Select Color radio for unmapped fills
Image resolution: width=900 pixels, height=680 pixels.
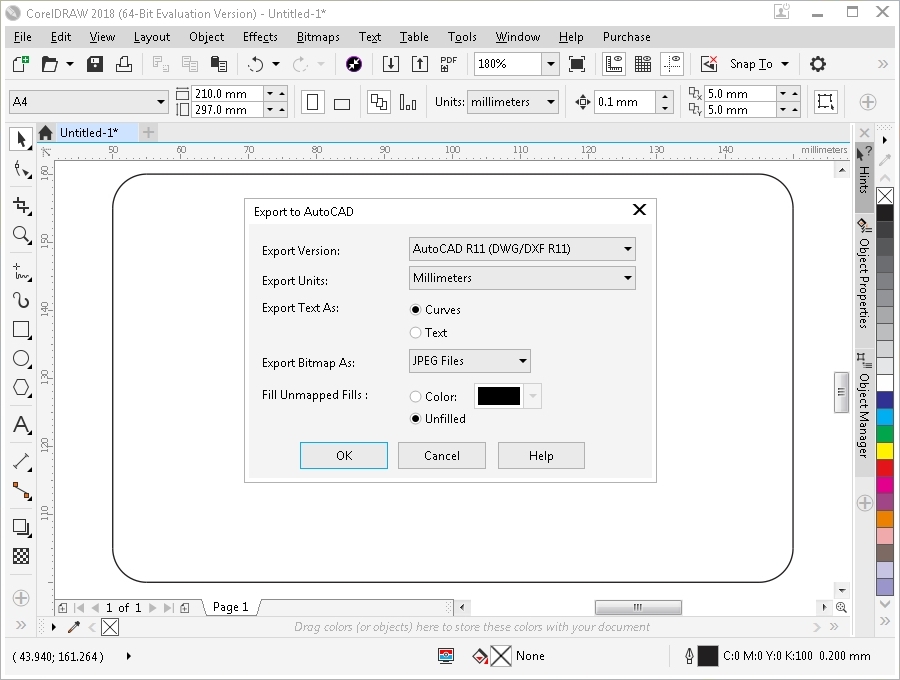(x=416, y=397)
